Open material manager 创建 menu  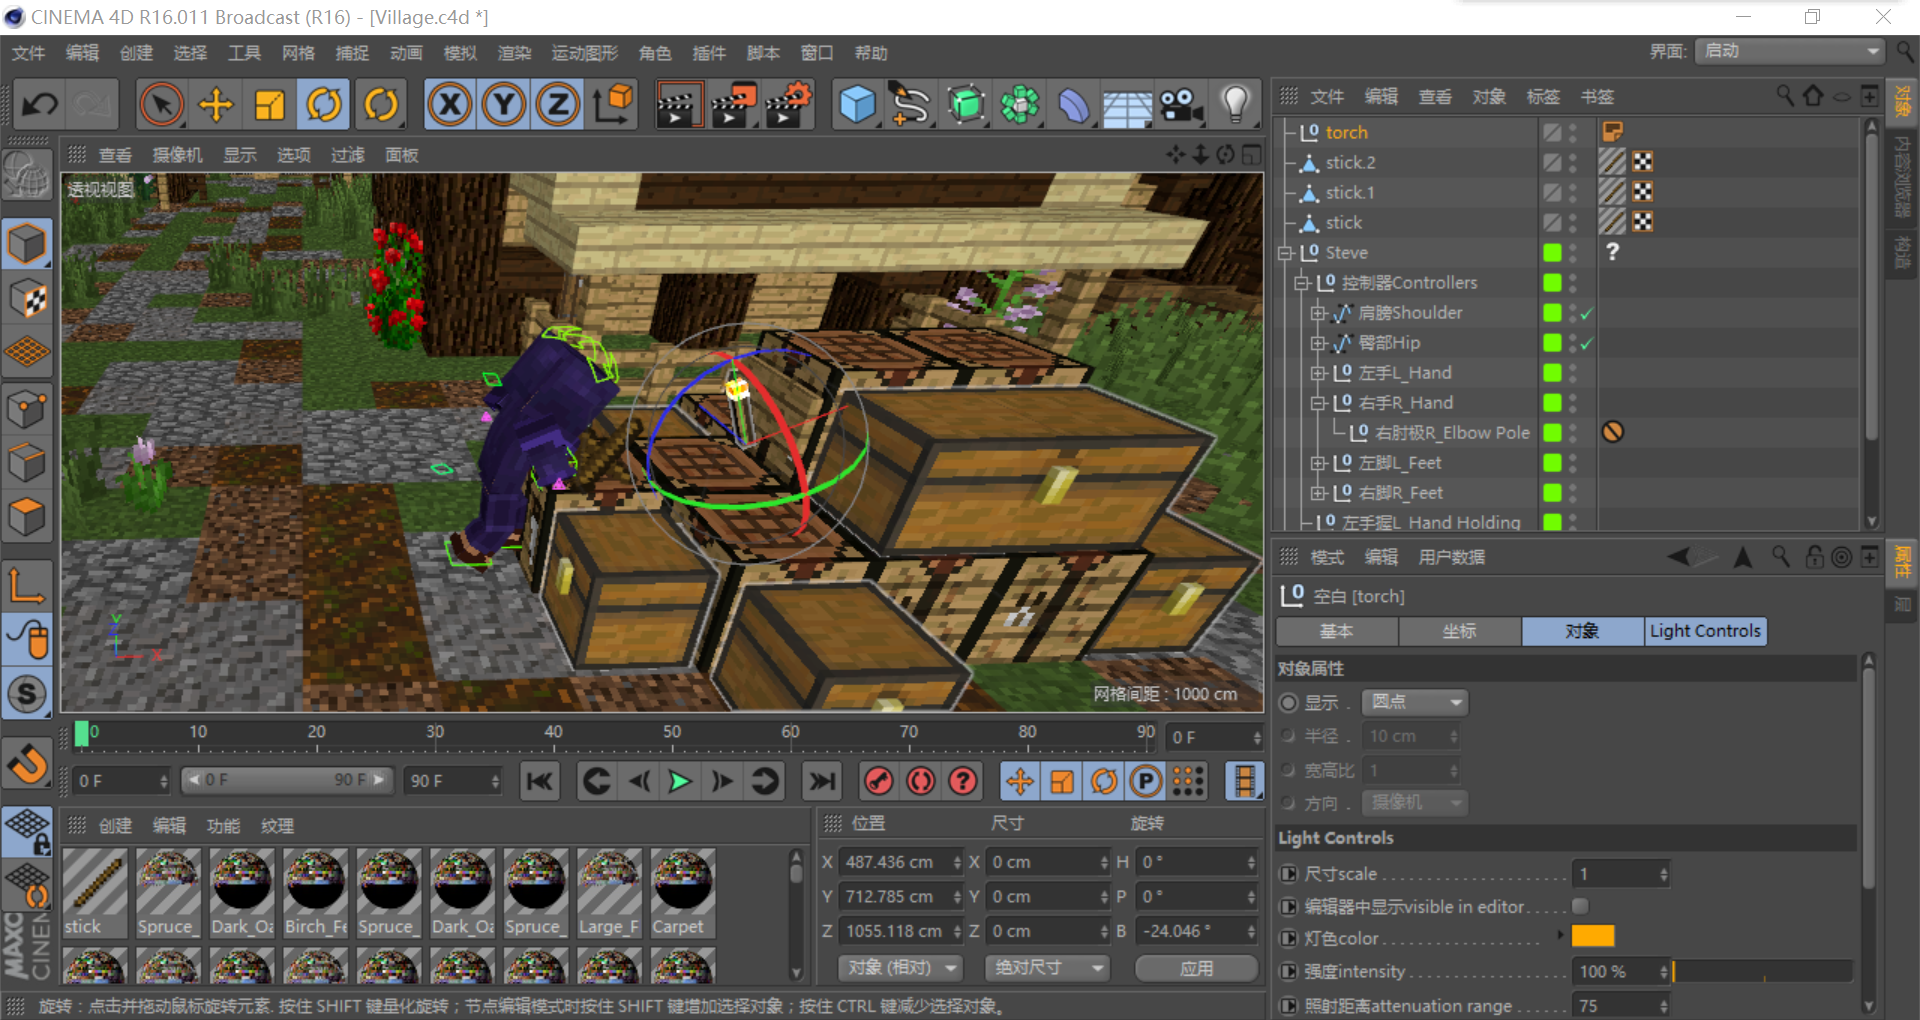pyautogui.click(x=115, y=826)
